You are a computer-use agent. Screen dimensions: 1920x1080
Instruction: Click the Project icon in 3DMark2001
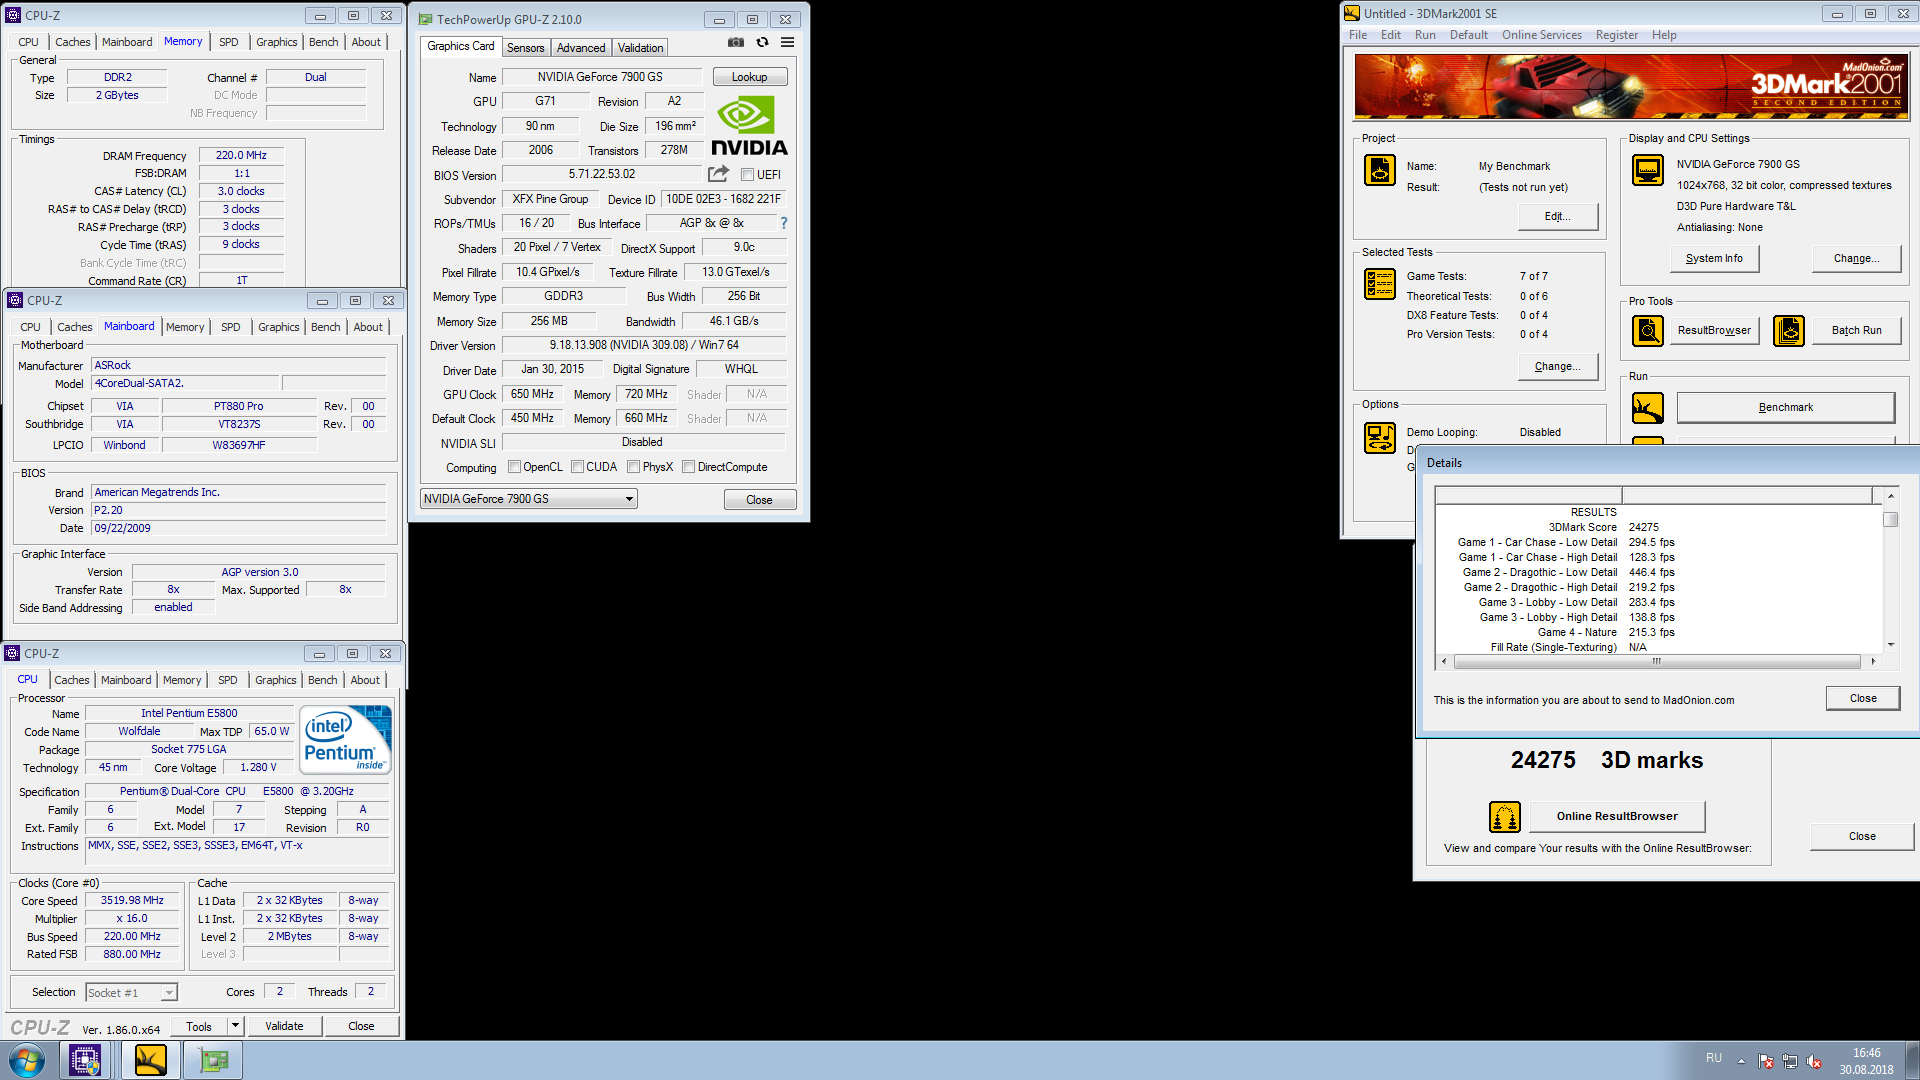click(x=1380, y=171)
